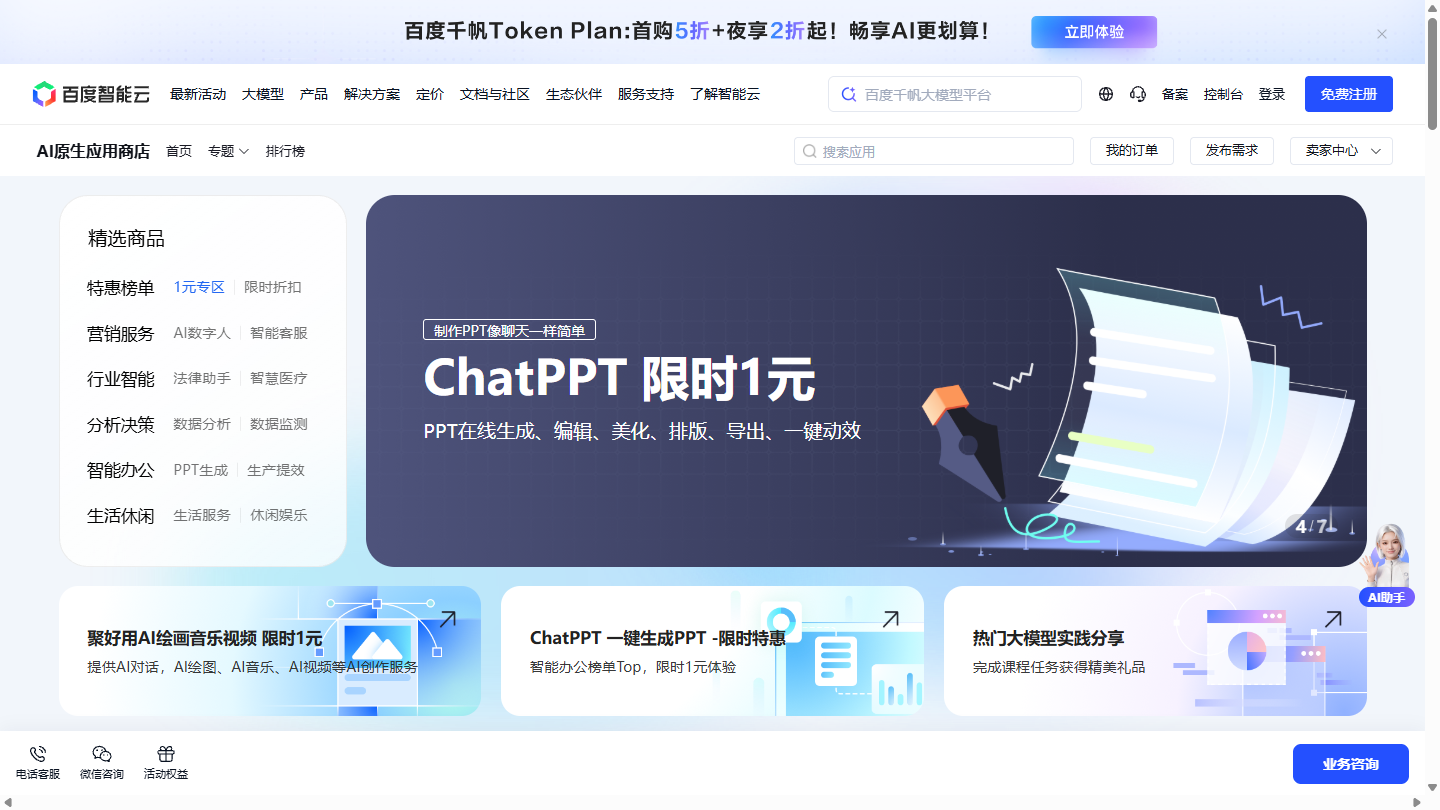The width and height of the screenshot is (1440, 810).
Task: Click the 生活休闲 heading
Action: 121,516
